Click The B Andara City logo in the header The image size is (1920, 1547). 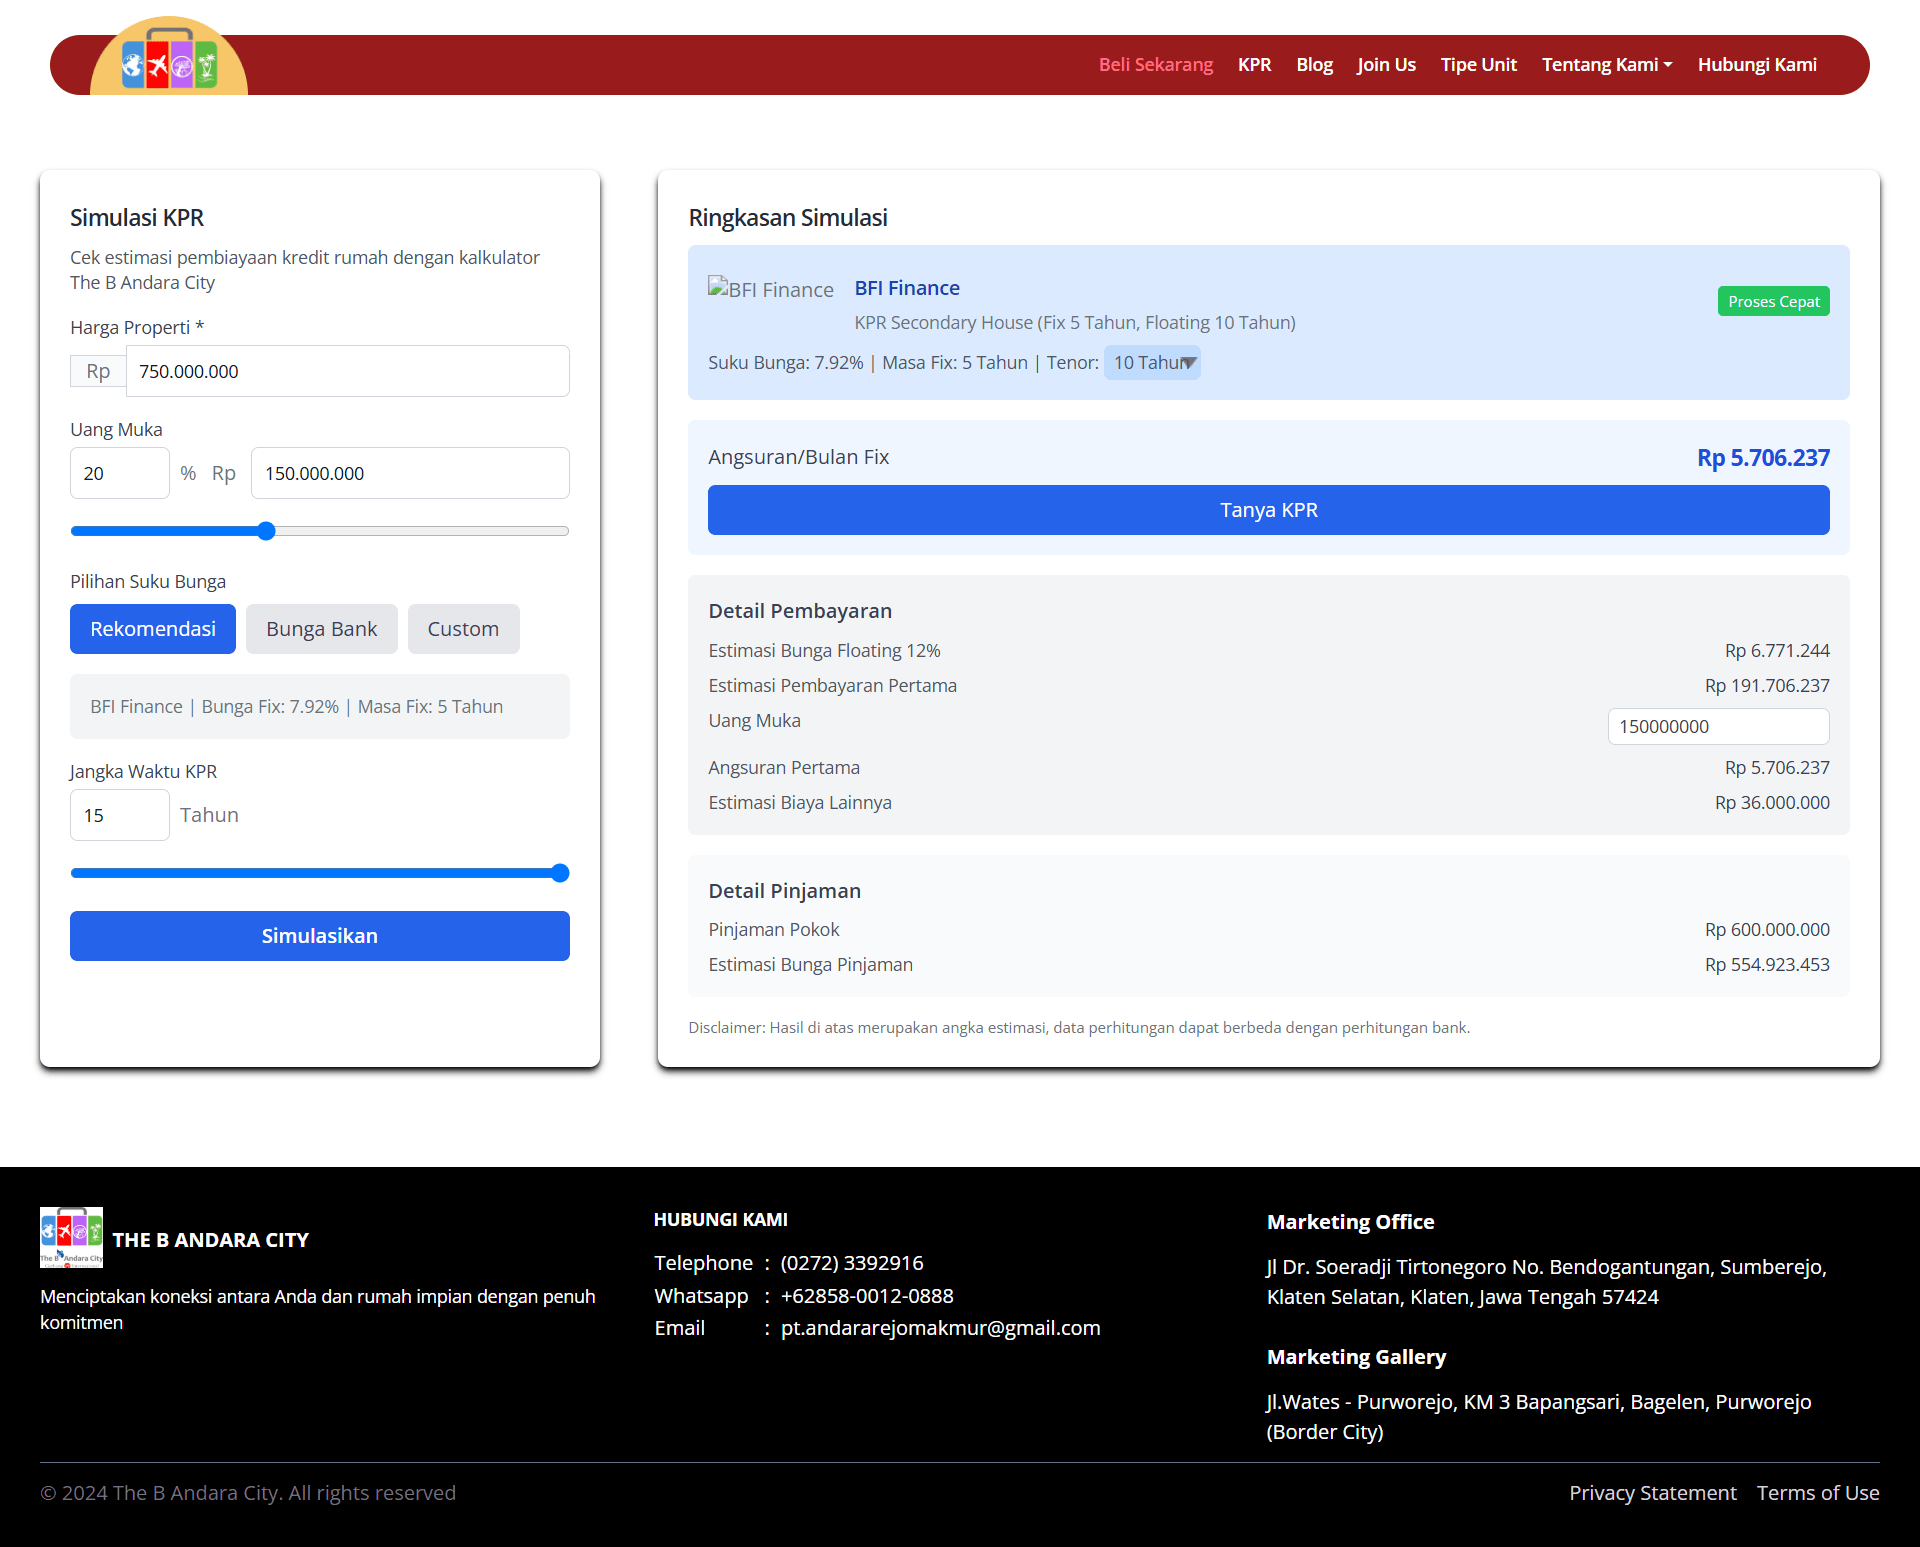coord(169,62)
